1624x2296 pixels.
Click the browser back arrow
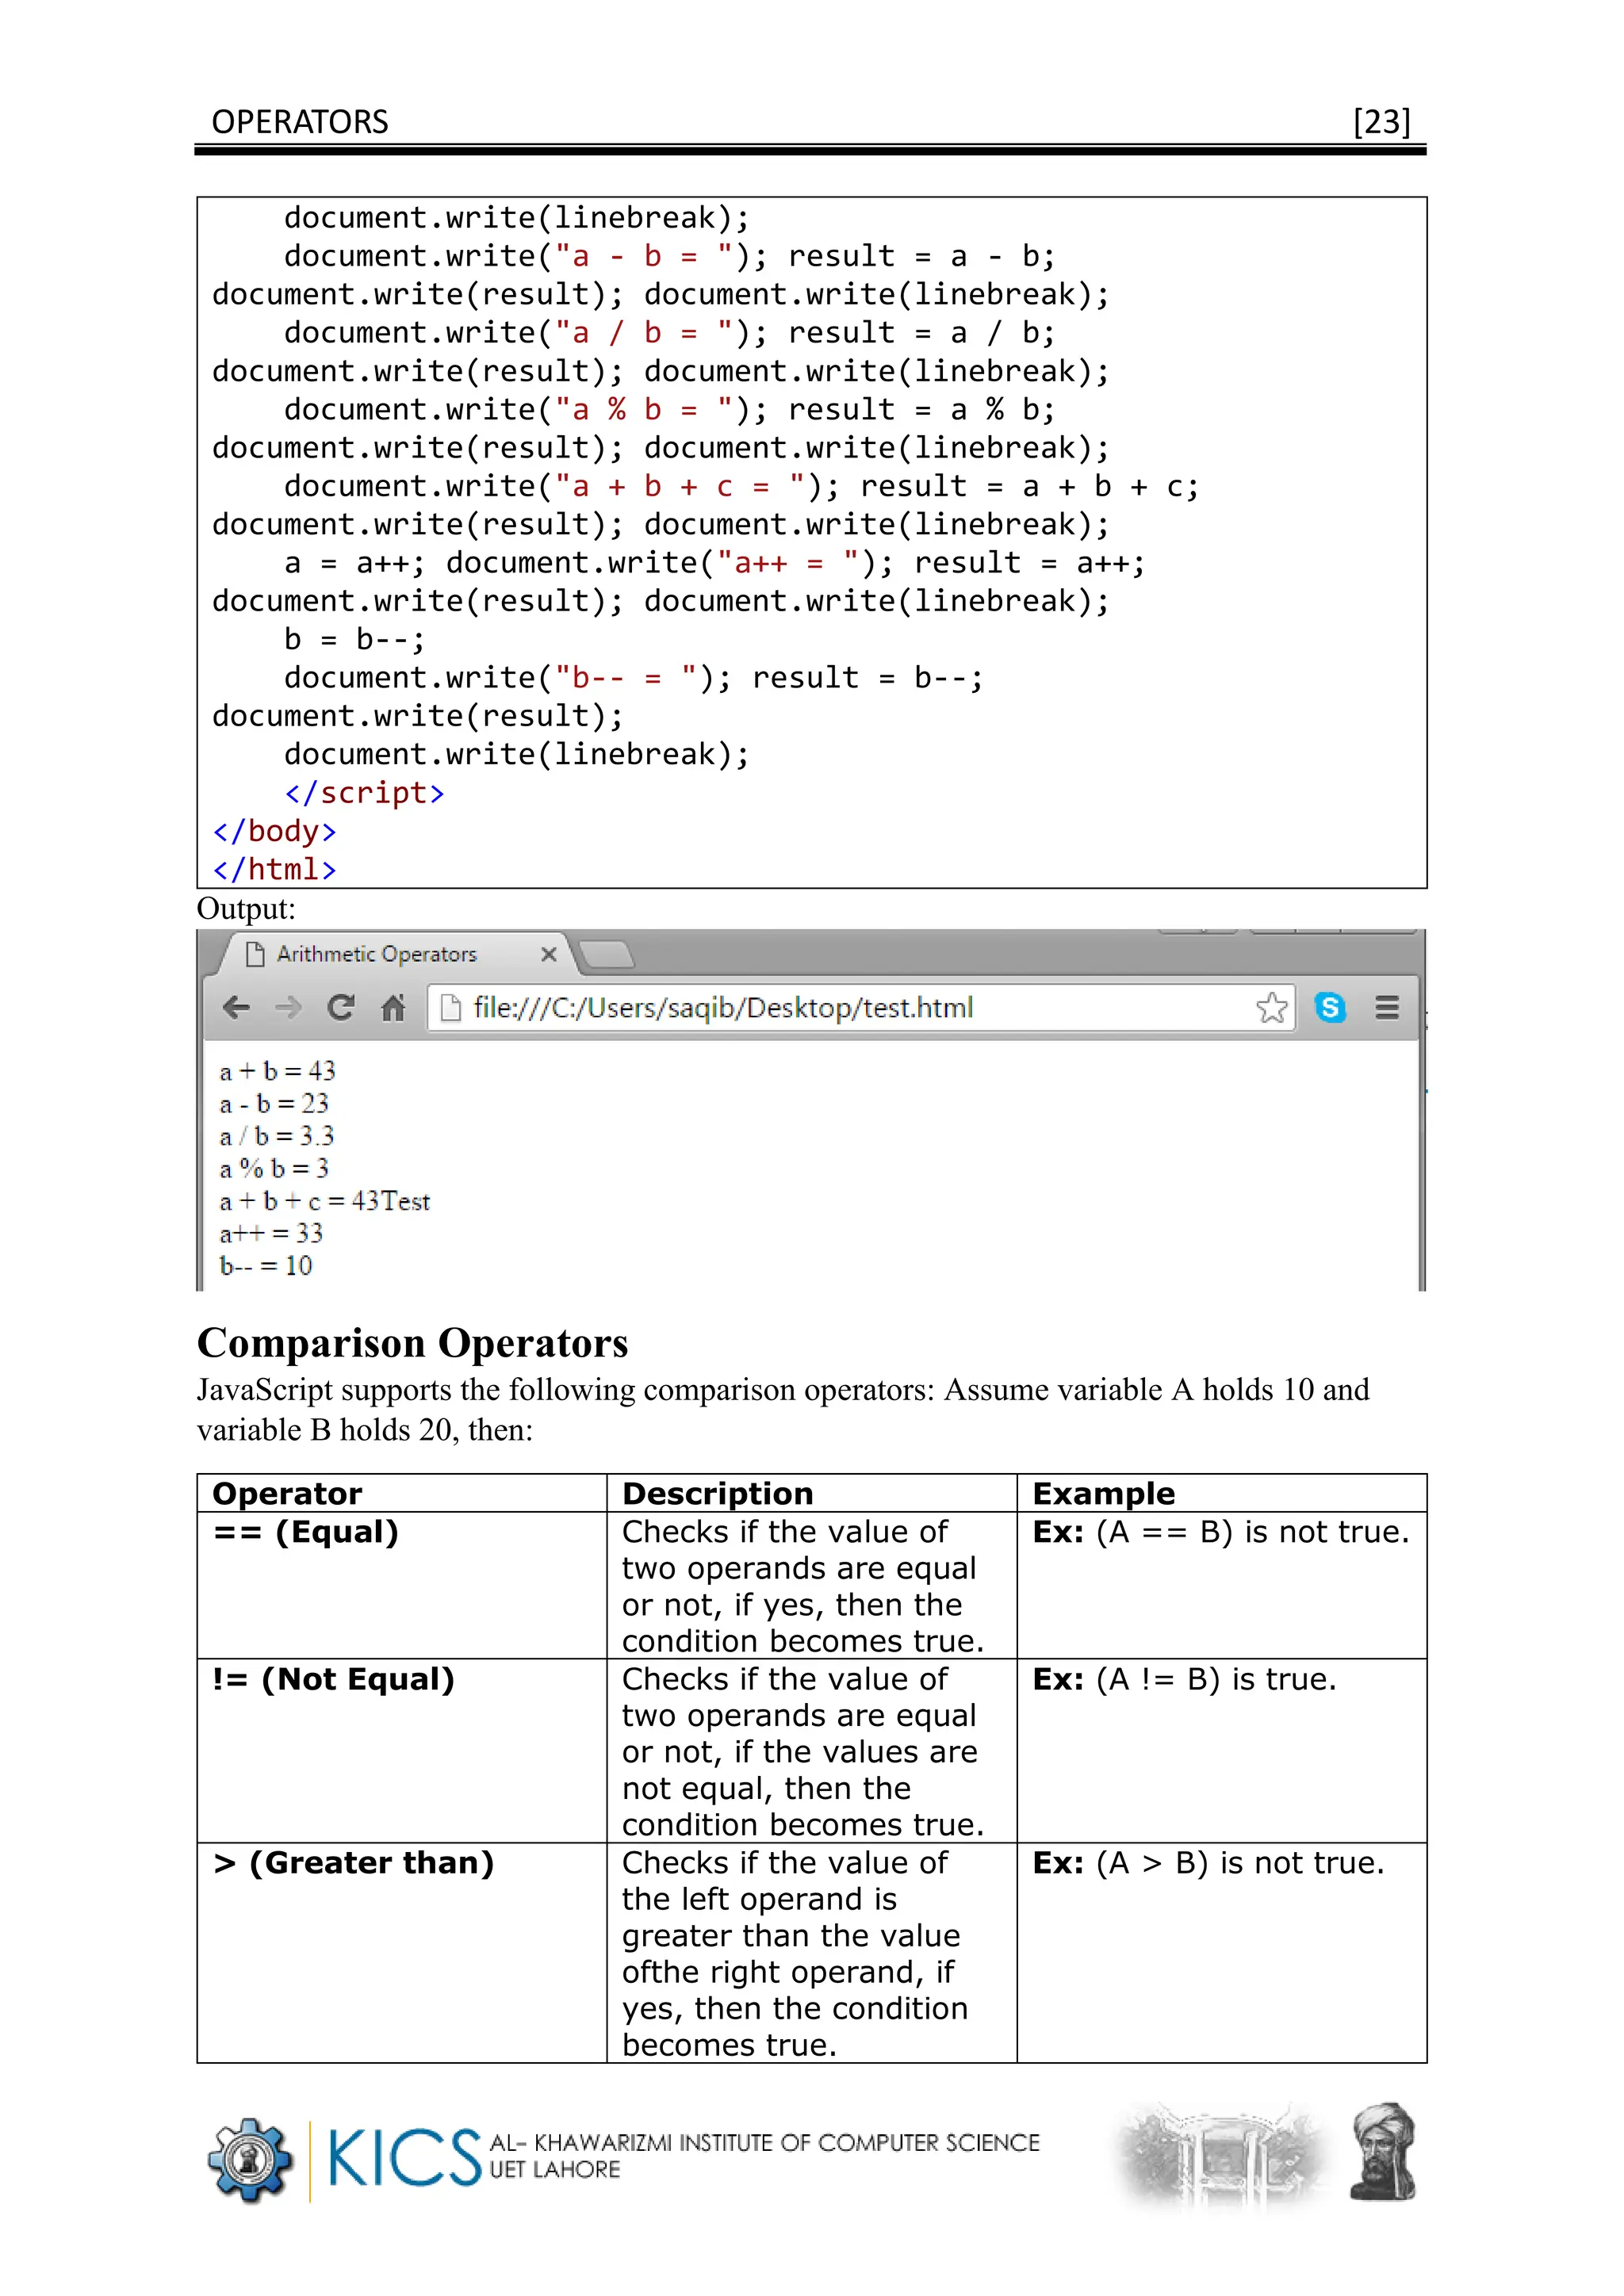tap(236, 1007)
